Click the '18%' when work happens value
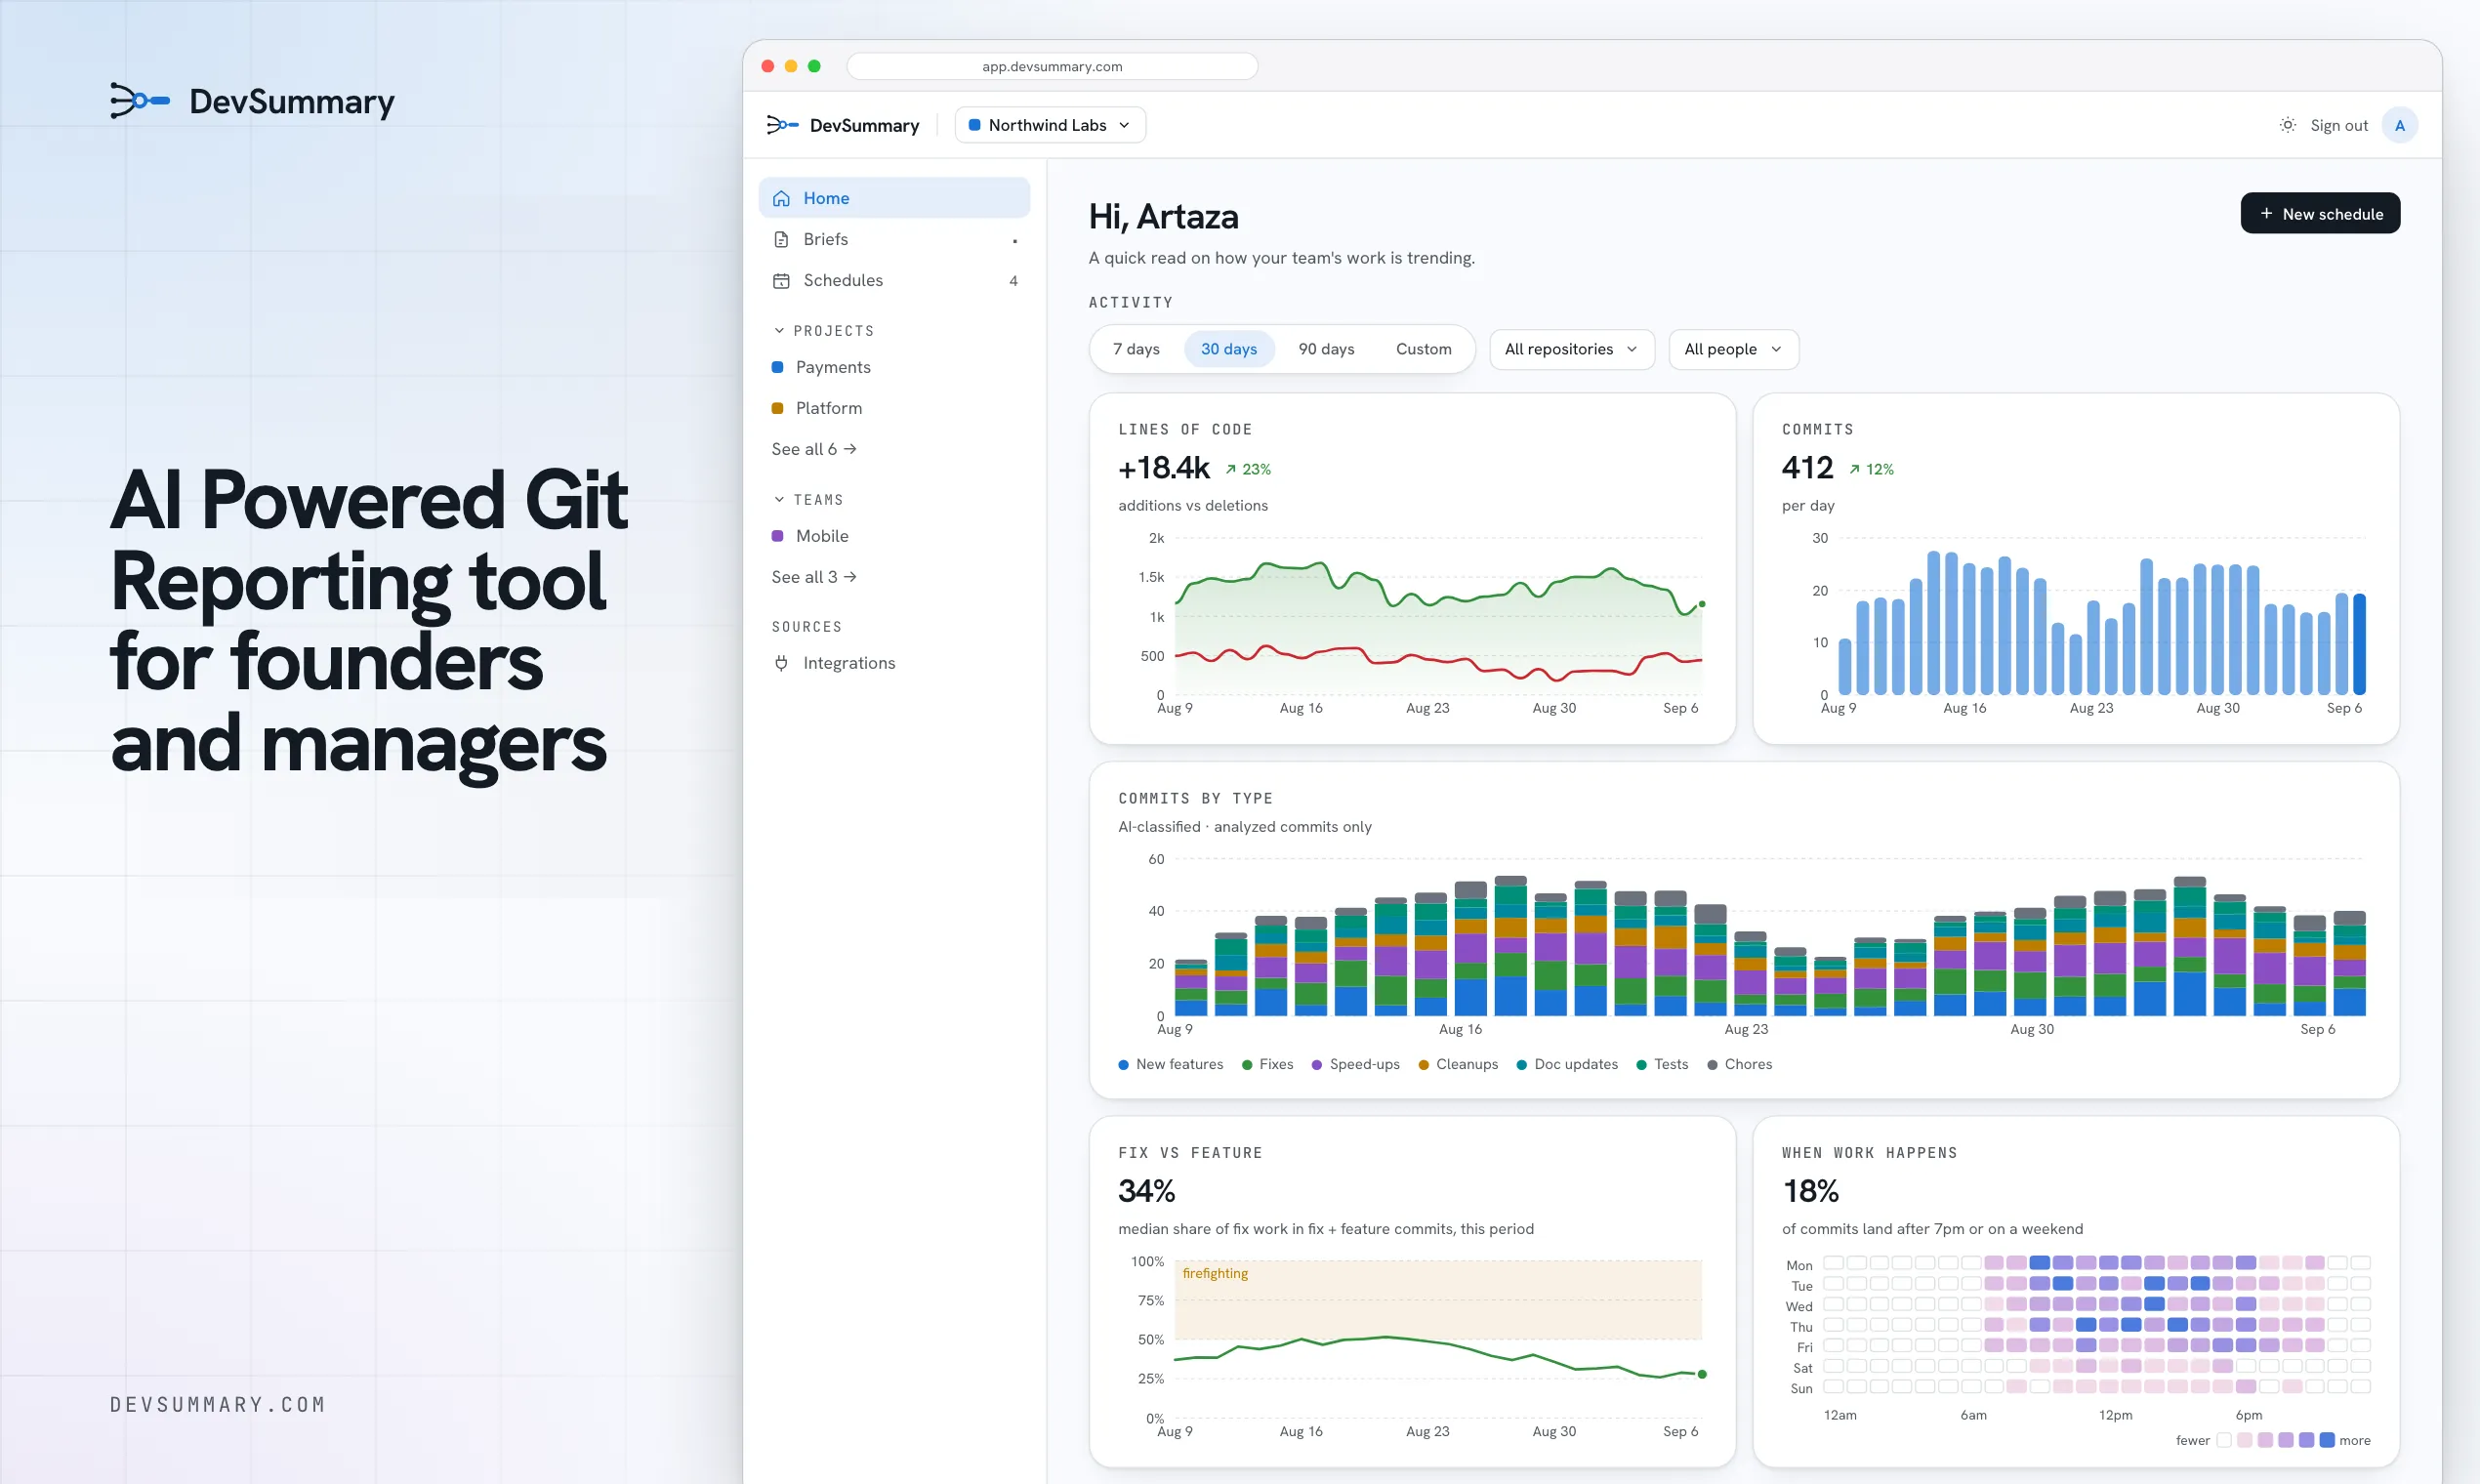Image resolution: width=2480 pixels, height=1484 pixels. click(1810, 1191)
